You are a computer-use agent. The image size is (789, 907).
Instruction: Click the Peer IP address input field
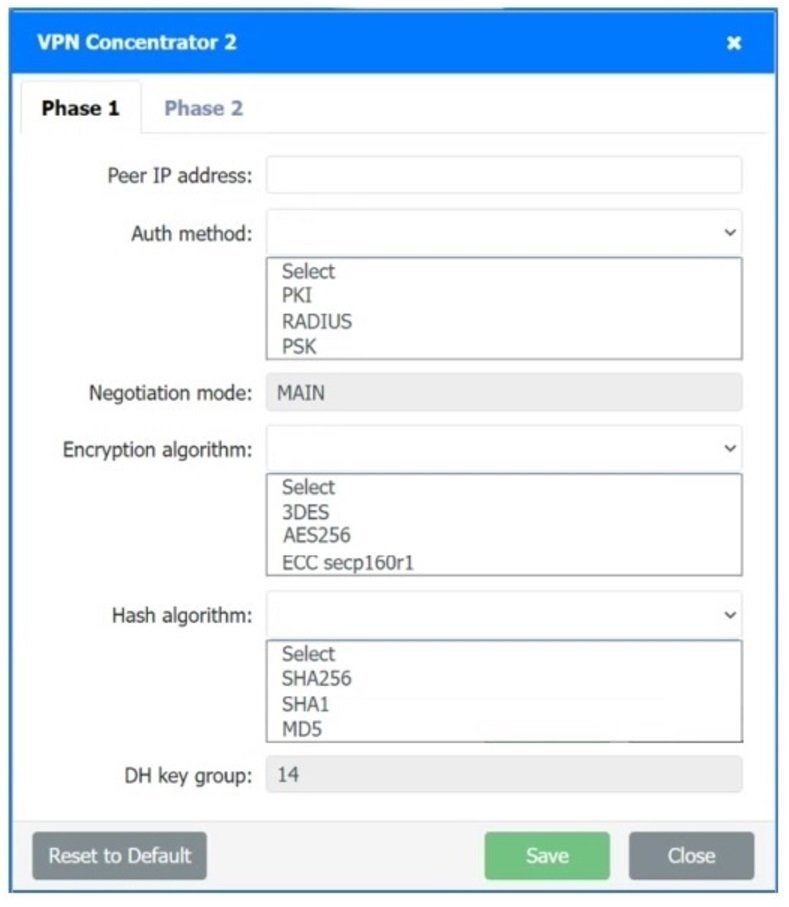[503, 173]
